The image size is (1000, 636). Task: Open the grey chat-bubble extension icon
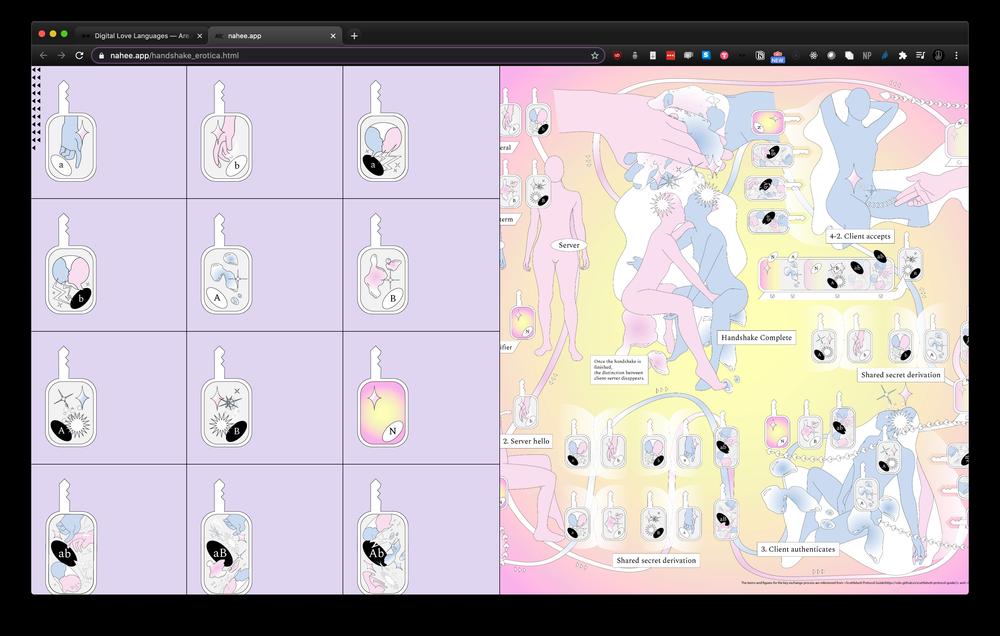pos(688,55)
